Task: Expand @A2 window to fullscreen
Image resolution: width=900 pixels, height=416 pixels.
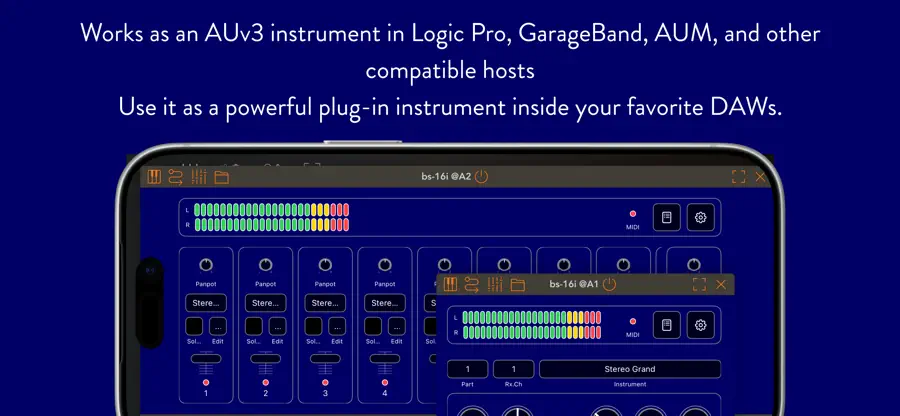Action: (739, 177)
